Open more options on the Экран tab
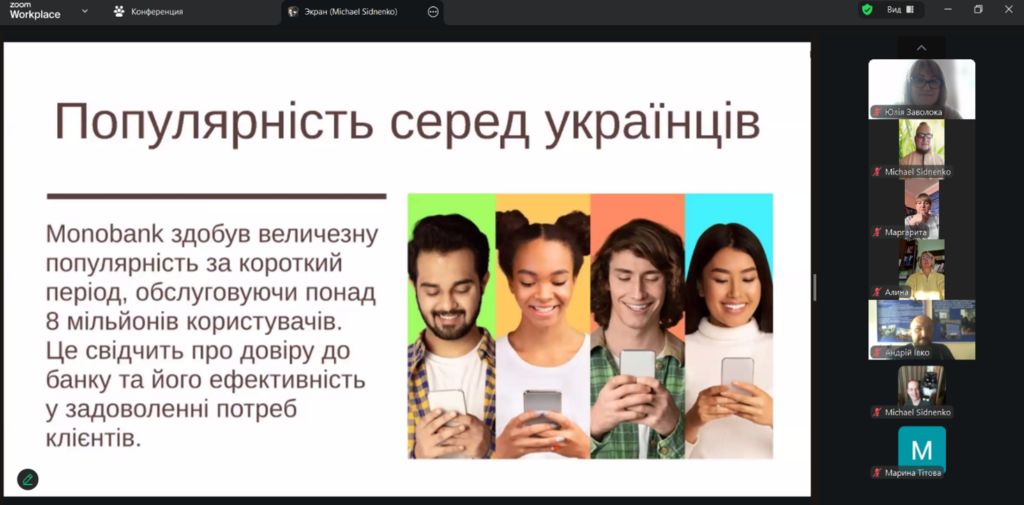 tap(432, 12)
